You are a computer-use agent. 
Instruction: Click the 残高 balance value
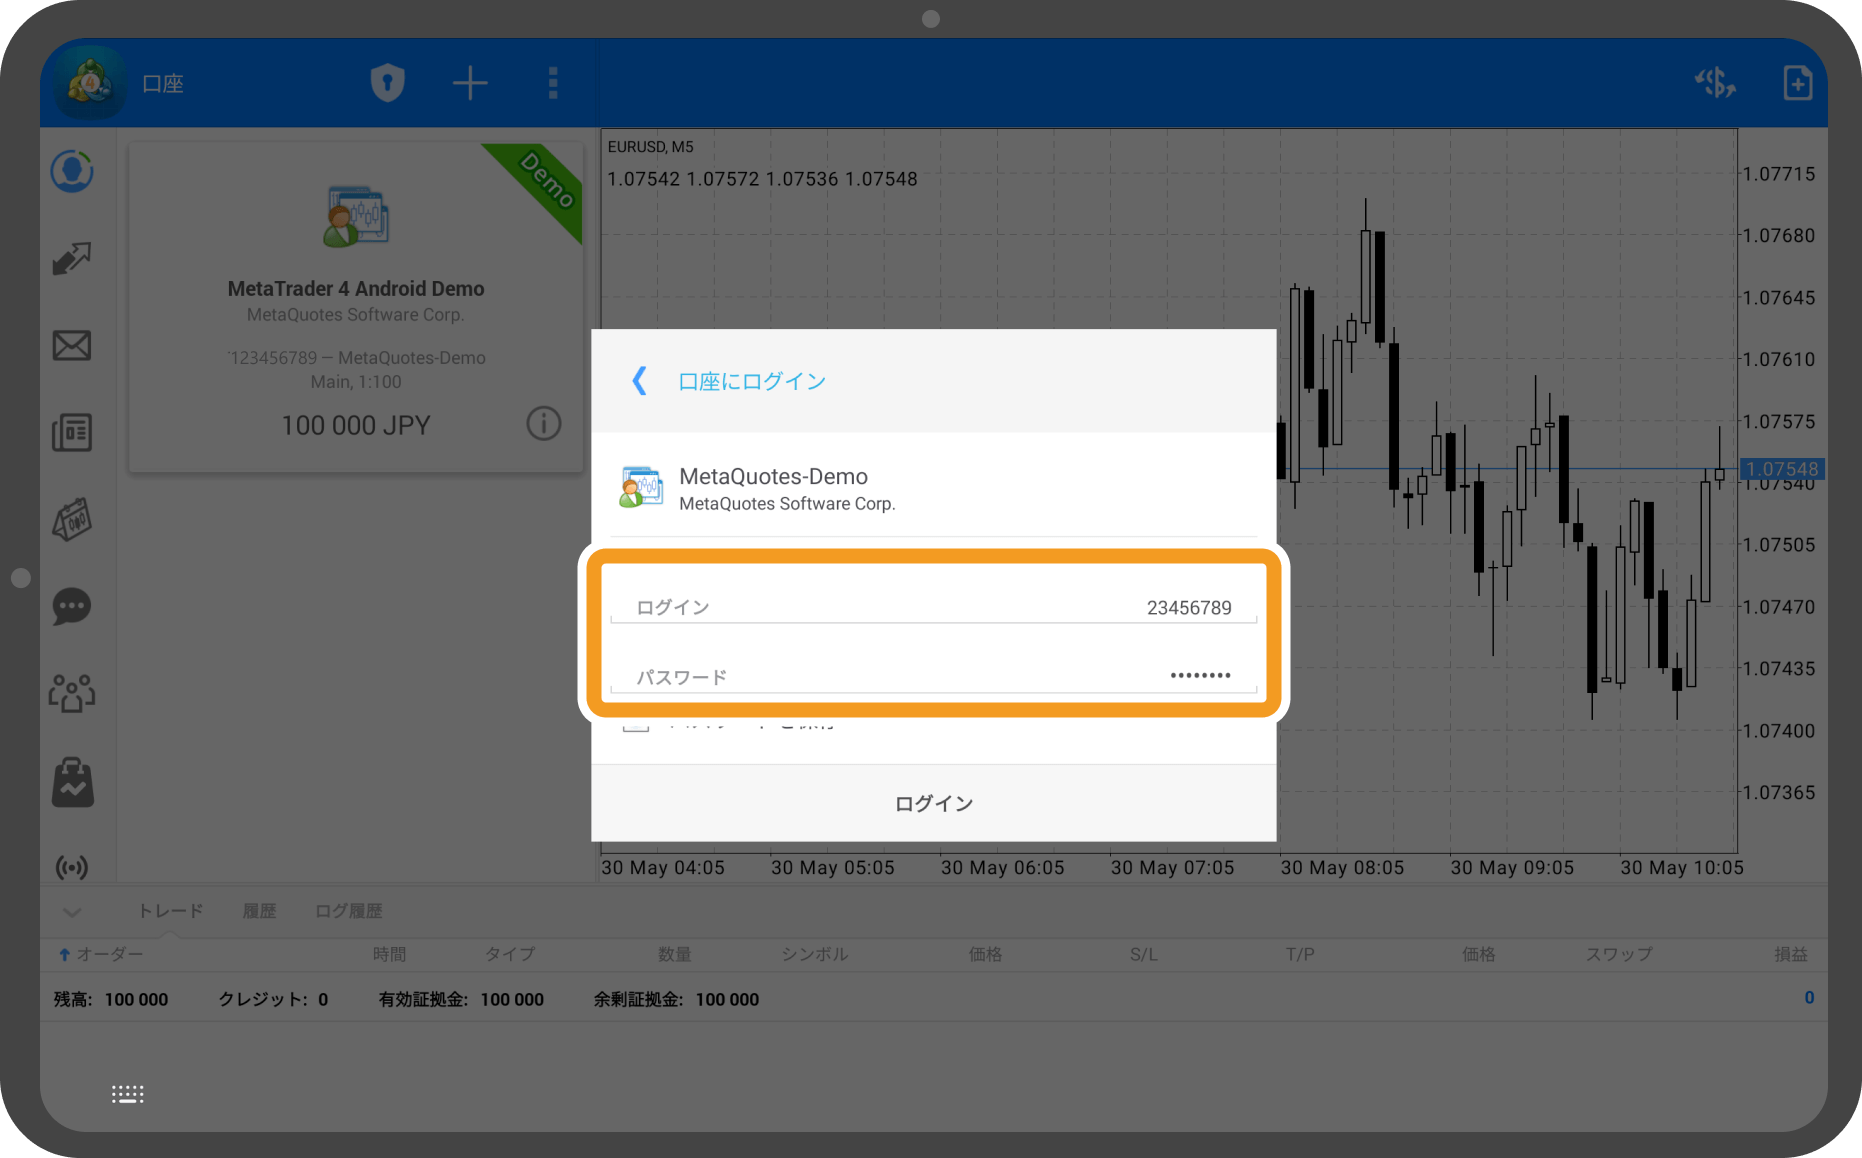[136, 999]
